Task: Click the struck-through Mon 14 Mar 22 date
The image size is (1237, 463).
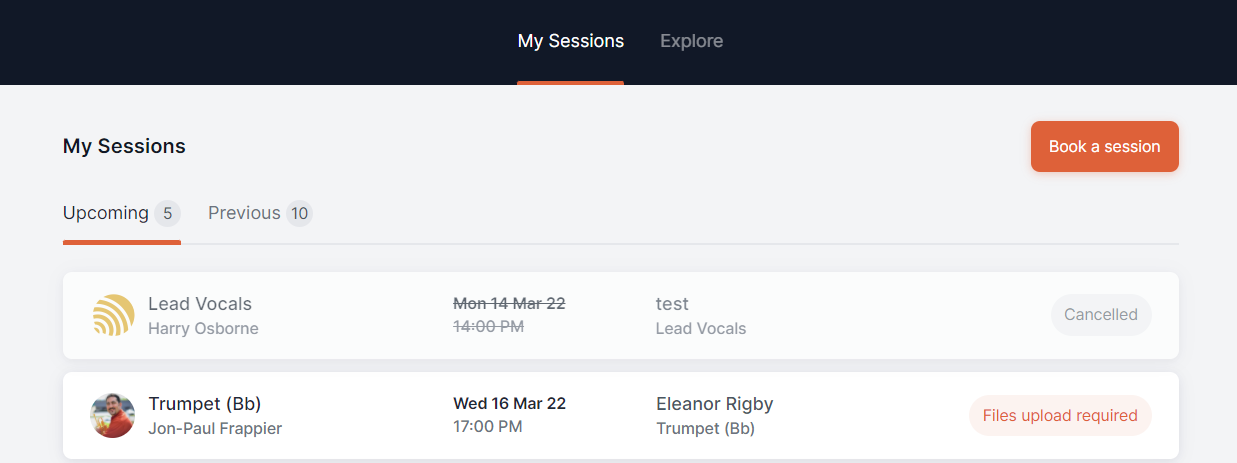Action: pos(509,303)
